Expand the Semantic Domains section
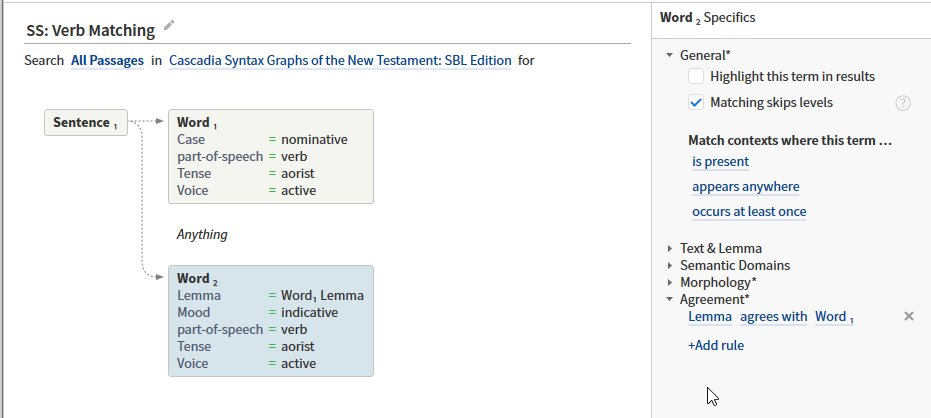The width and height of the screenshot is (931, 418). coord(670,265)
